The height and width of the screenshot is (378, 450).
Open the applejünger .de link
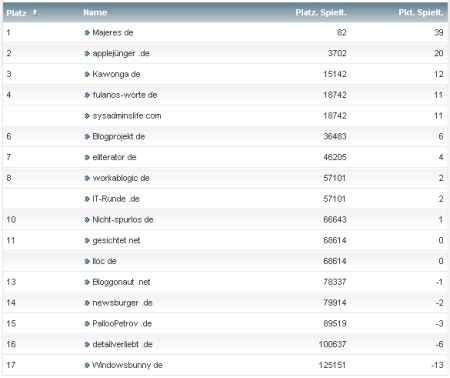click(x=121, y=53)
